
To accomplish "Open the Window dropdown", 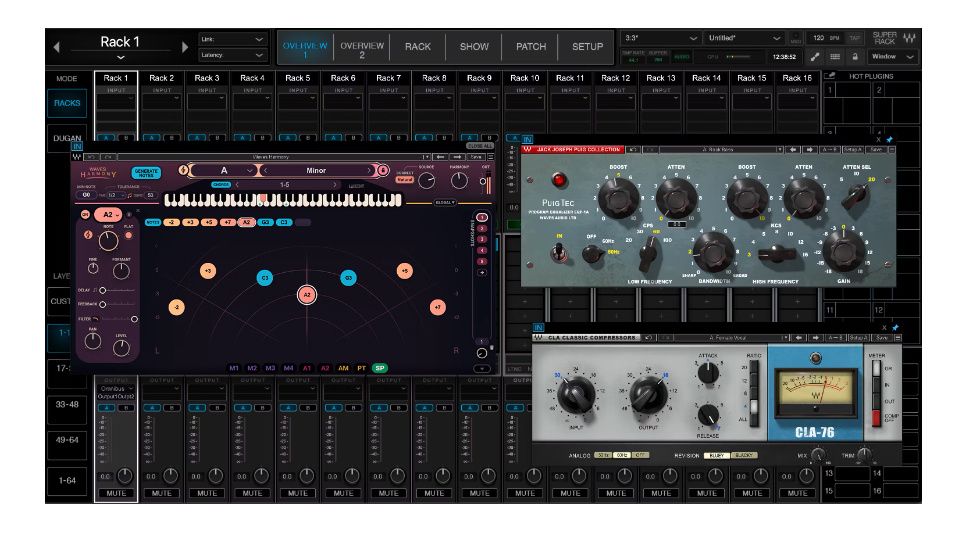I will [892, 57].
